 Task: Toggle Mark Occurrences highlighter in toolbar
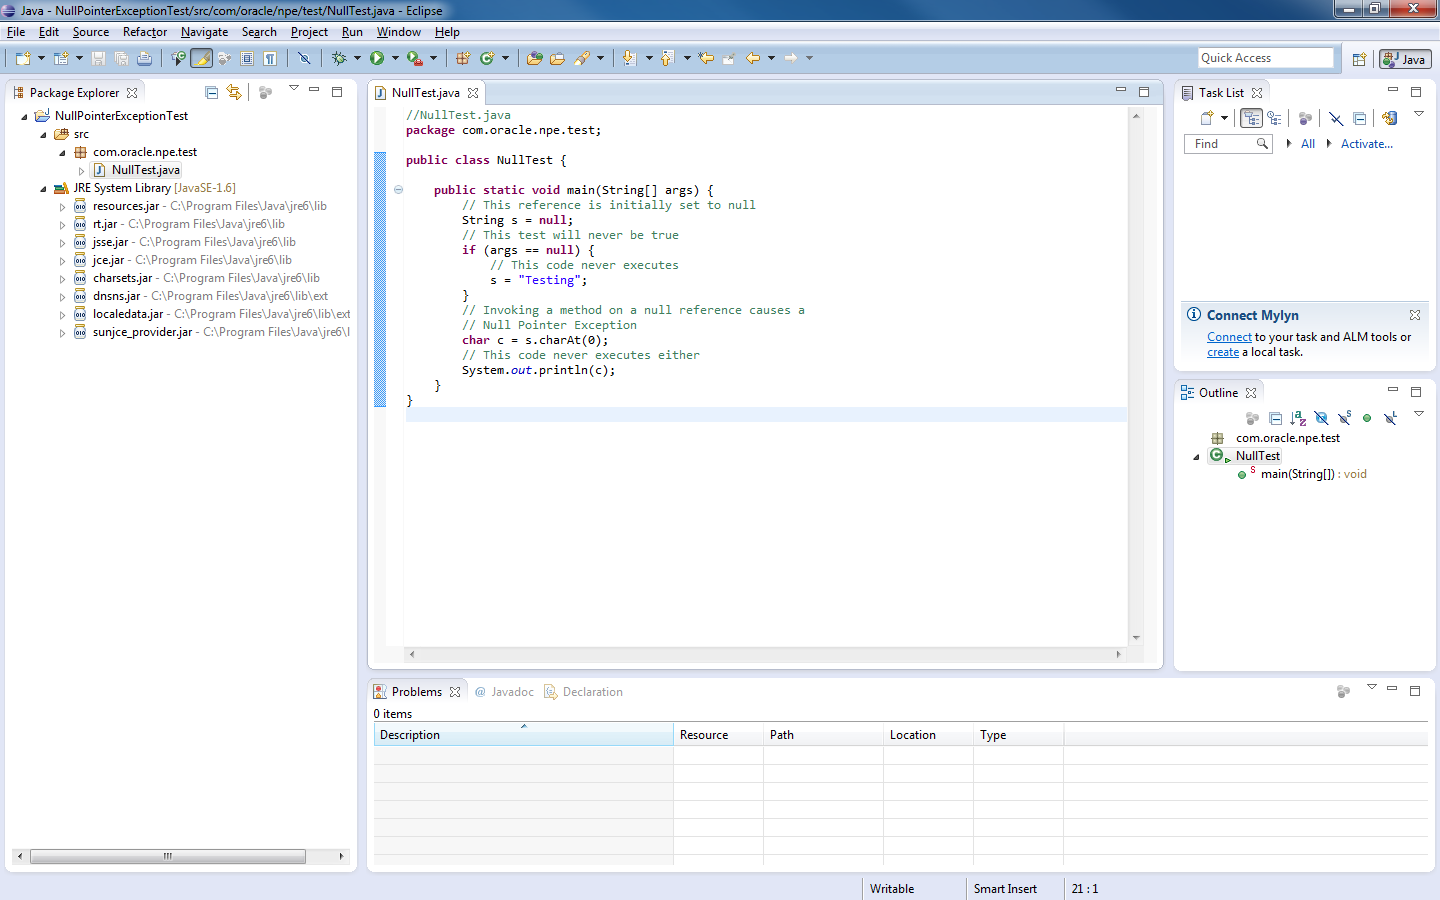201,58
